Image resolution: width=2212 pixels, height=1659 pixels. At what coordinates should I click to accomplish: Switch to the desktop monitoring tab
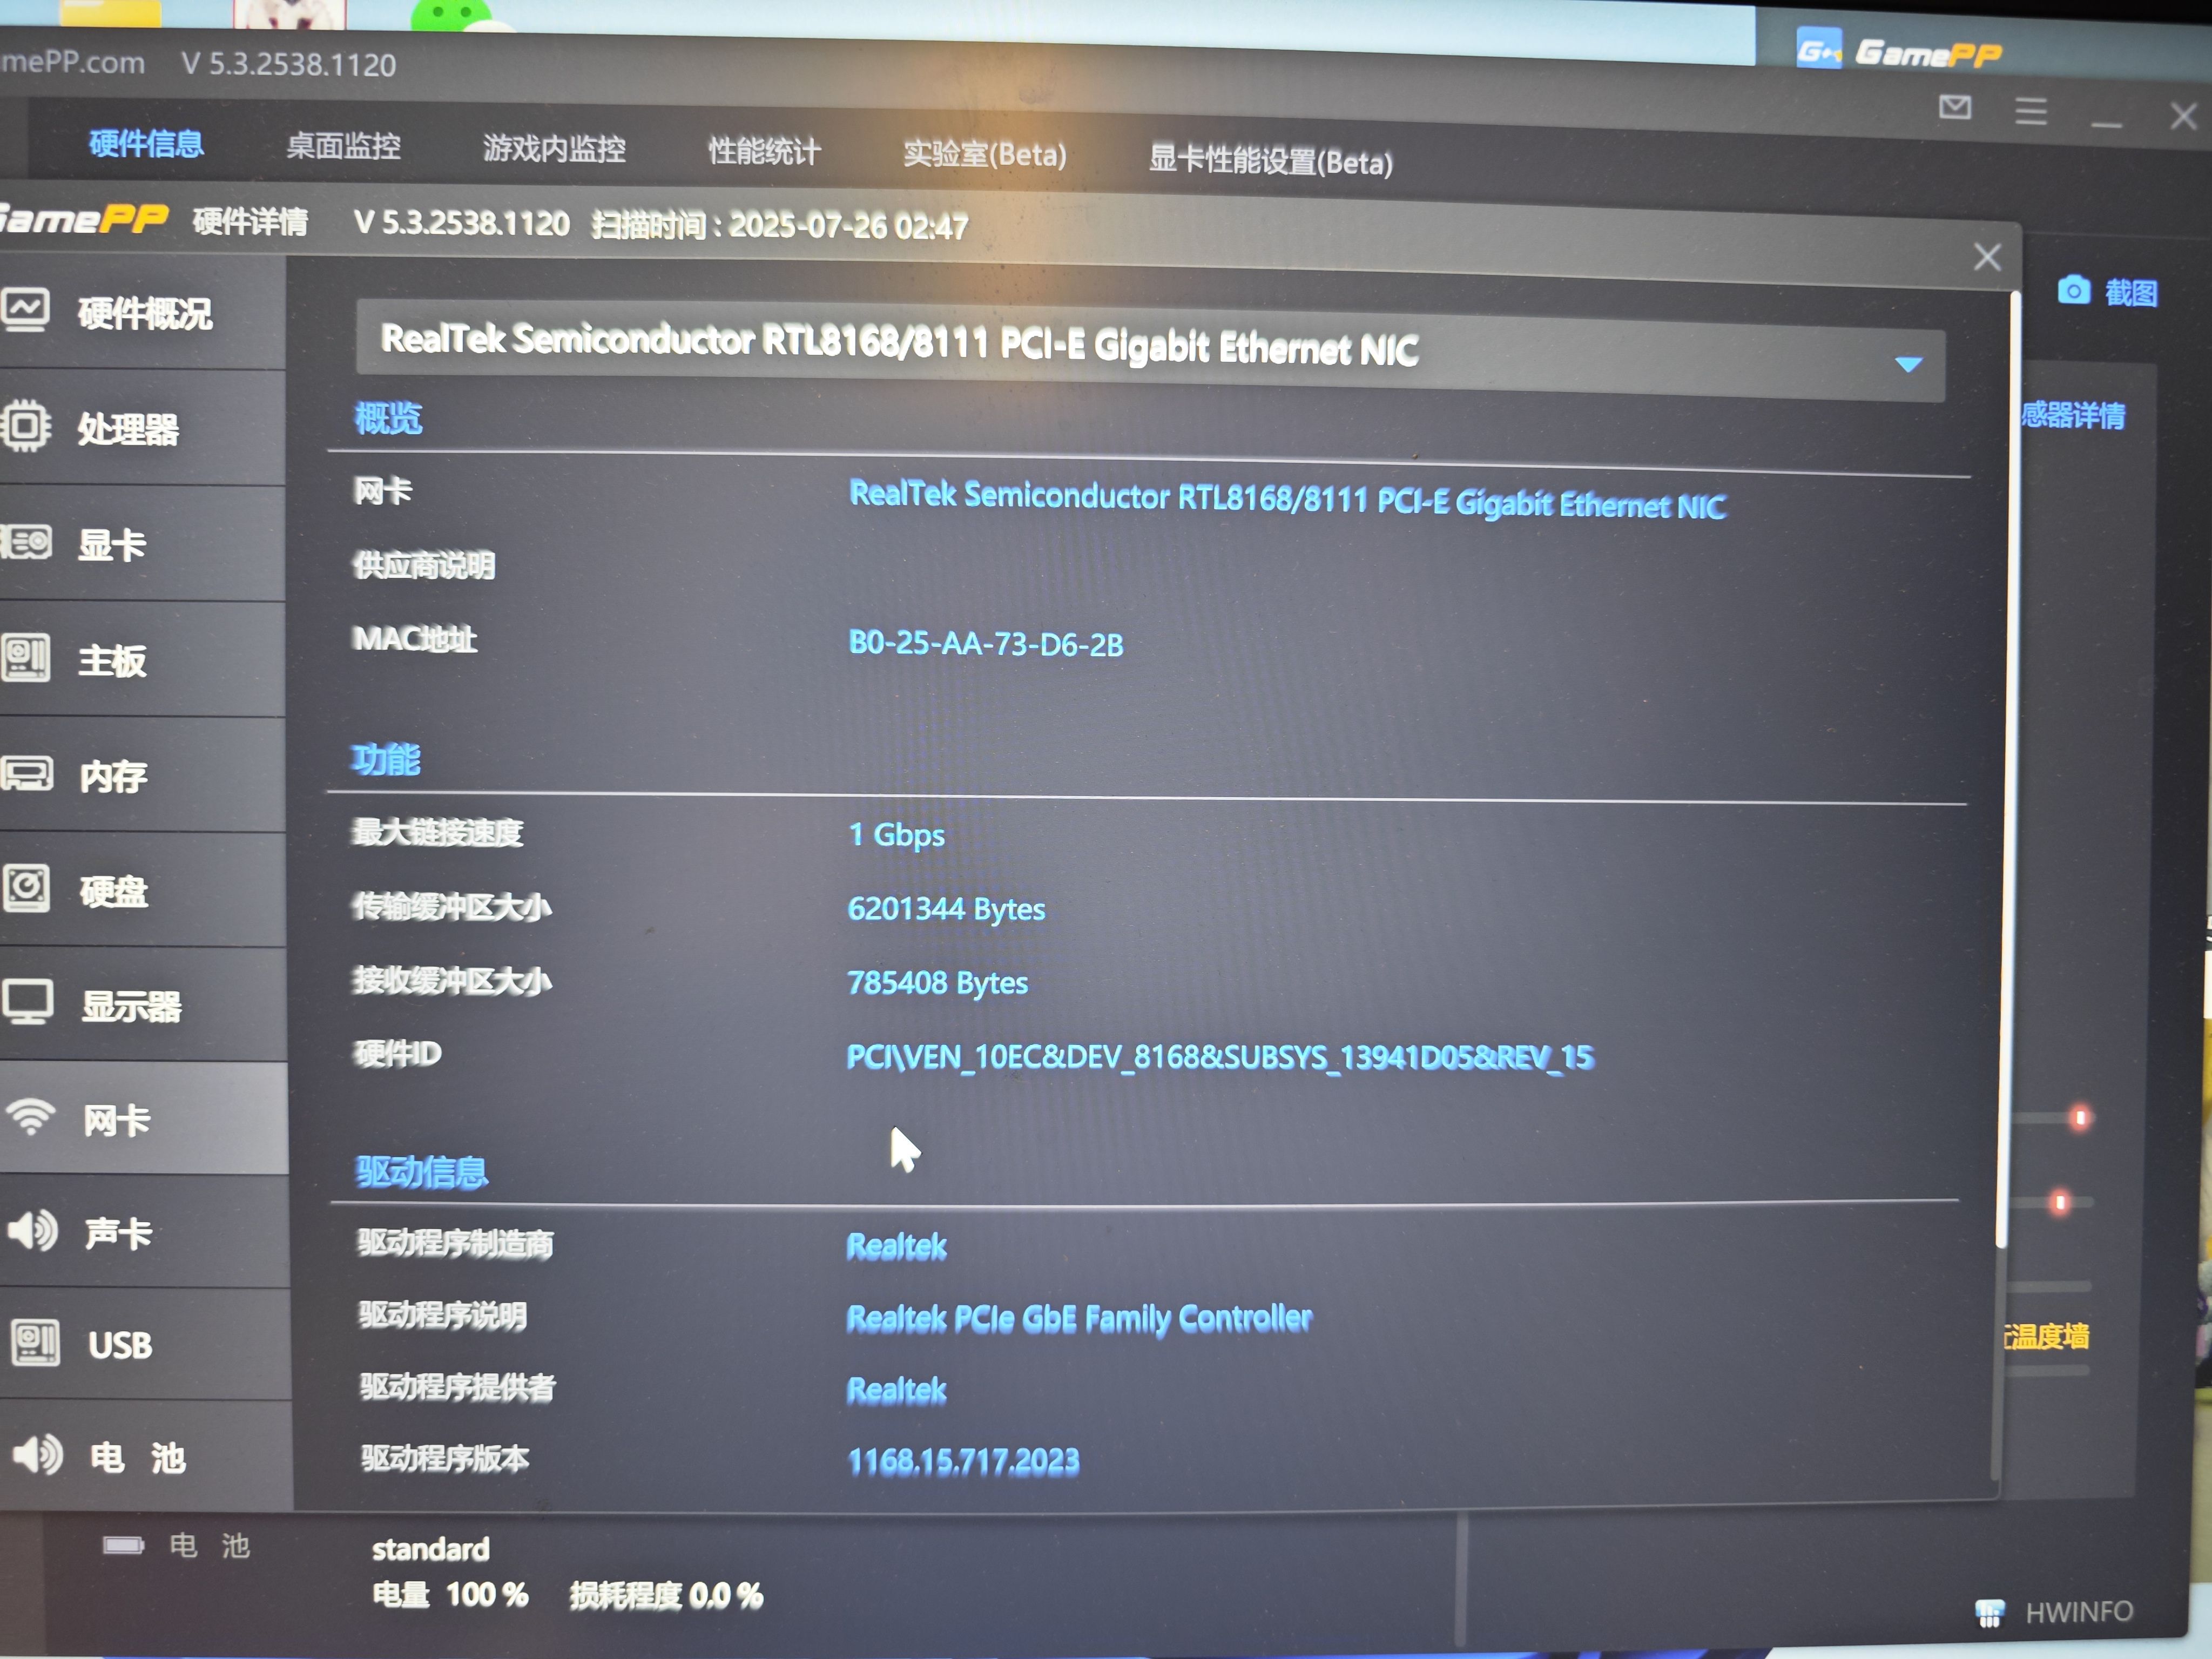click(x=343, y=147)
